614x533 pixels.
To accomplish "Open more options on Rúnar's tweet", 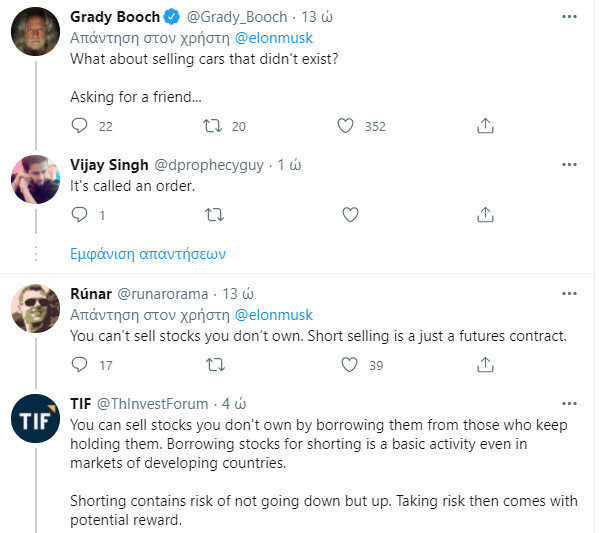I will coord(568,294).
